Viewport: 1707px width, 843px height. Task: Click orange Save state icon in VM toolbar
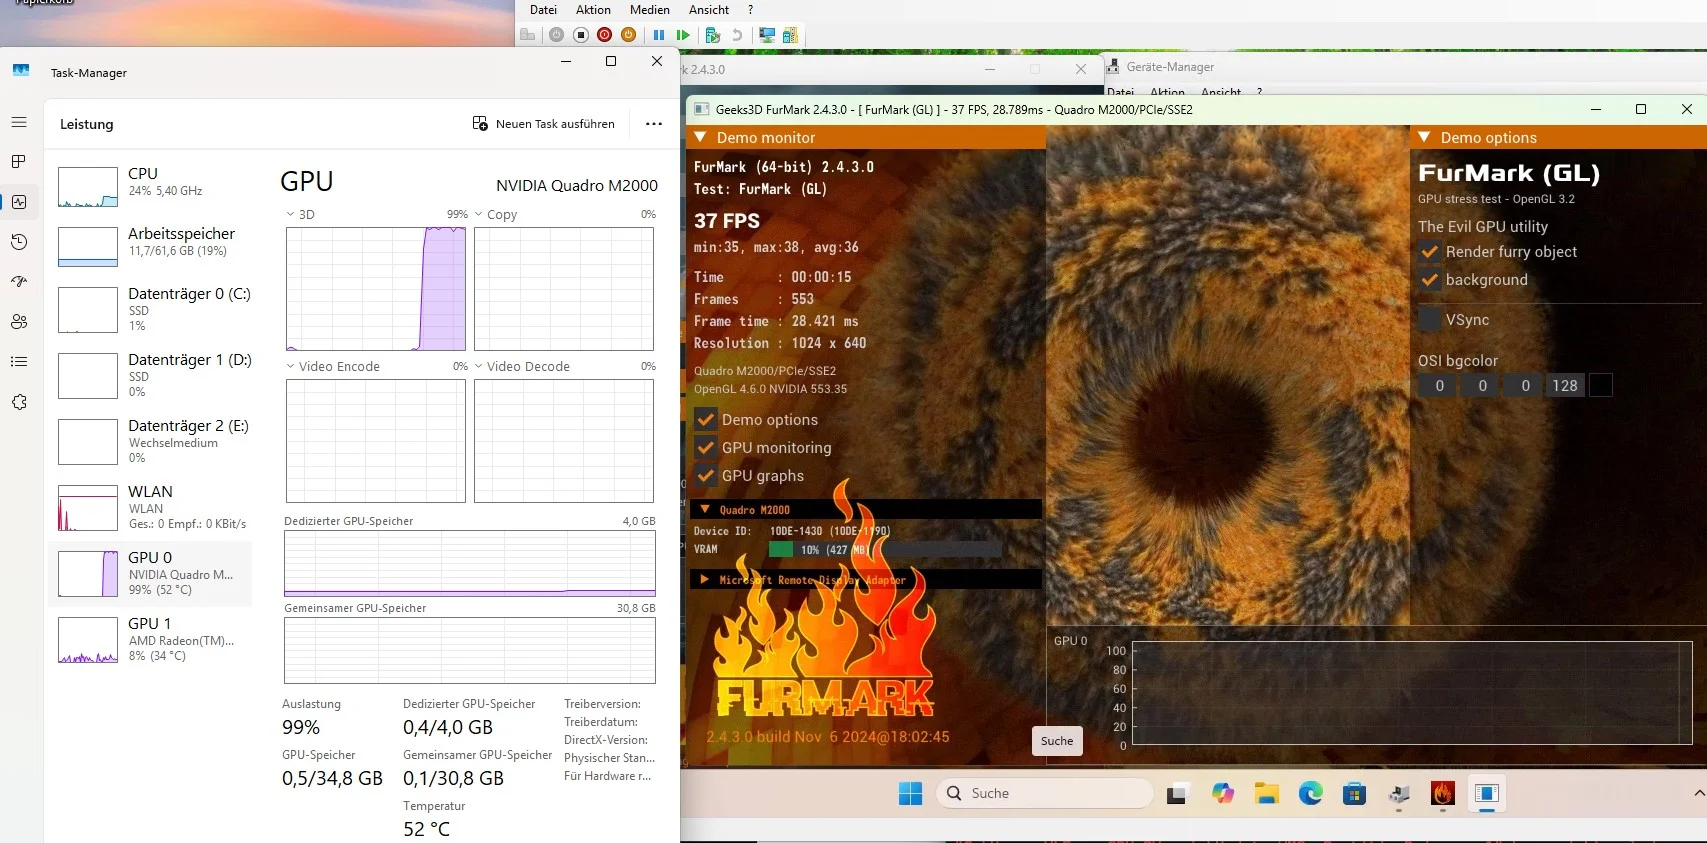[629, 35]
